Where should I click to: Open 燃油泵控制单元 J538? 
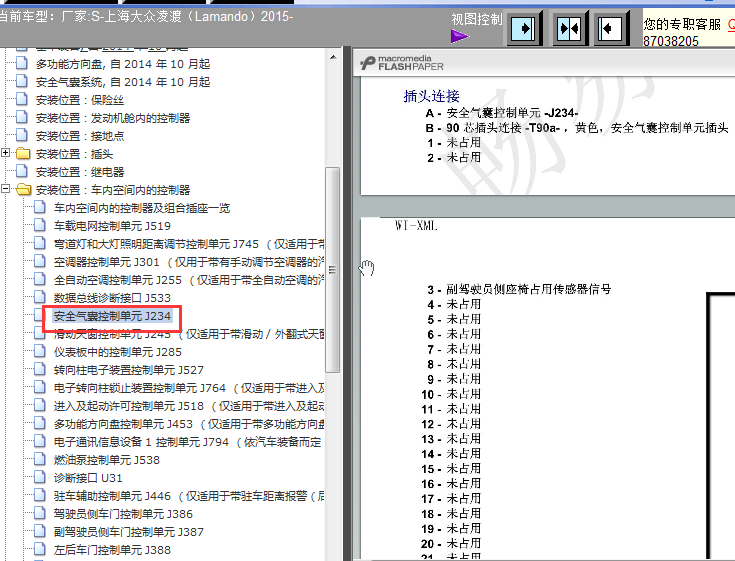coord(107,460)
